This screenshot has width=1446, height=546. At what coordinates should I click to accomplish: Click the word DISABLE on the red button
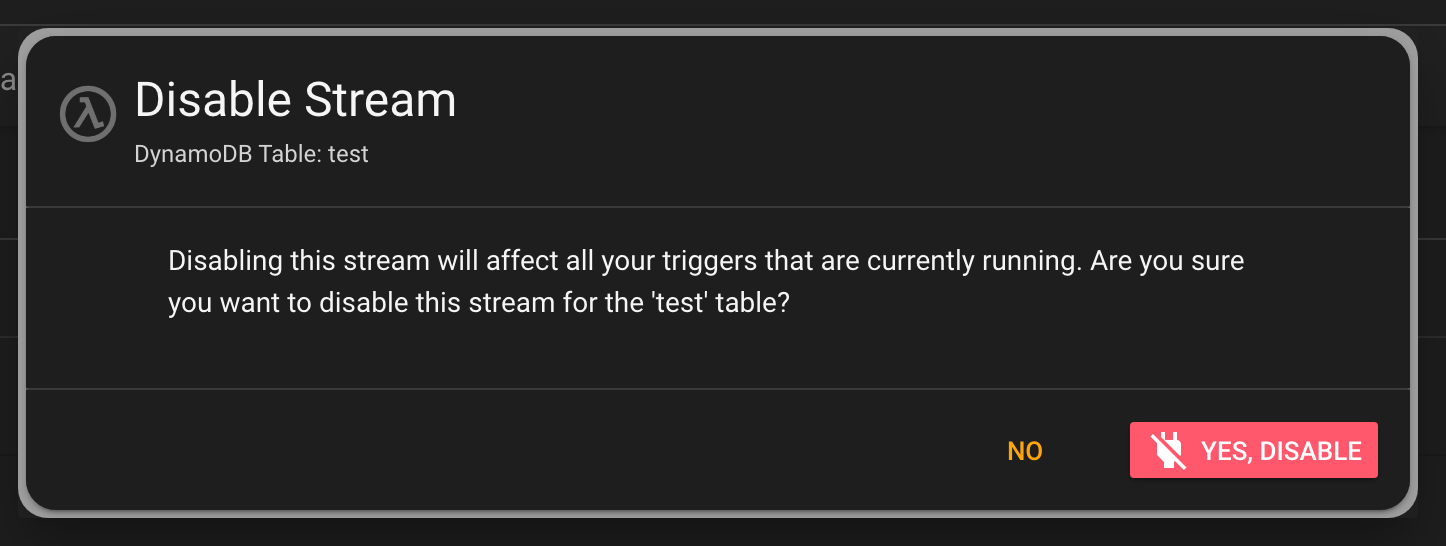1311,451
